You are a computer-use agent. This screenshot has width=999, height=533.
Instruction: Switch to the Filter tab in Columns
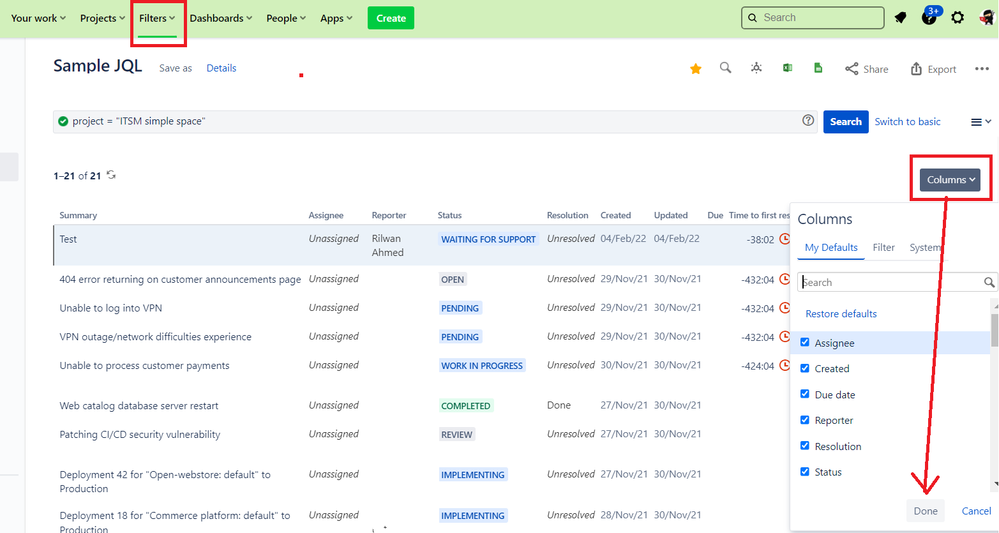[883, 248]
